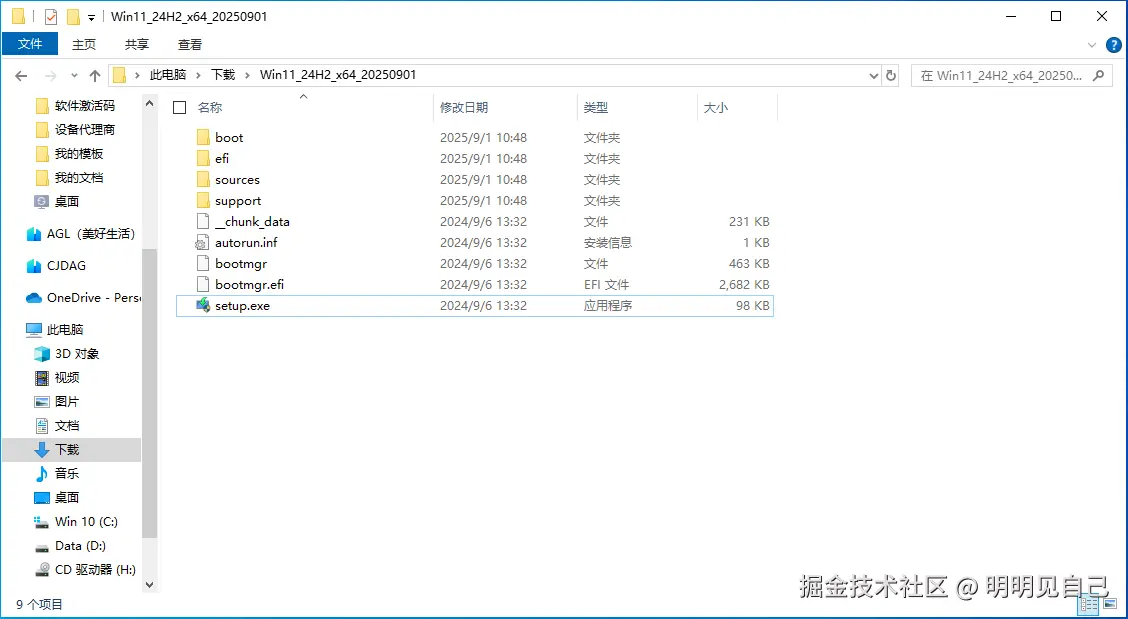Screen dimensions: 1128x619
Task: Click the navigation pane scrollbar thumb
Action: coord(149,392)
